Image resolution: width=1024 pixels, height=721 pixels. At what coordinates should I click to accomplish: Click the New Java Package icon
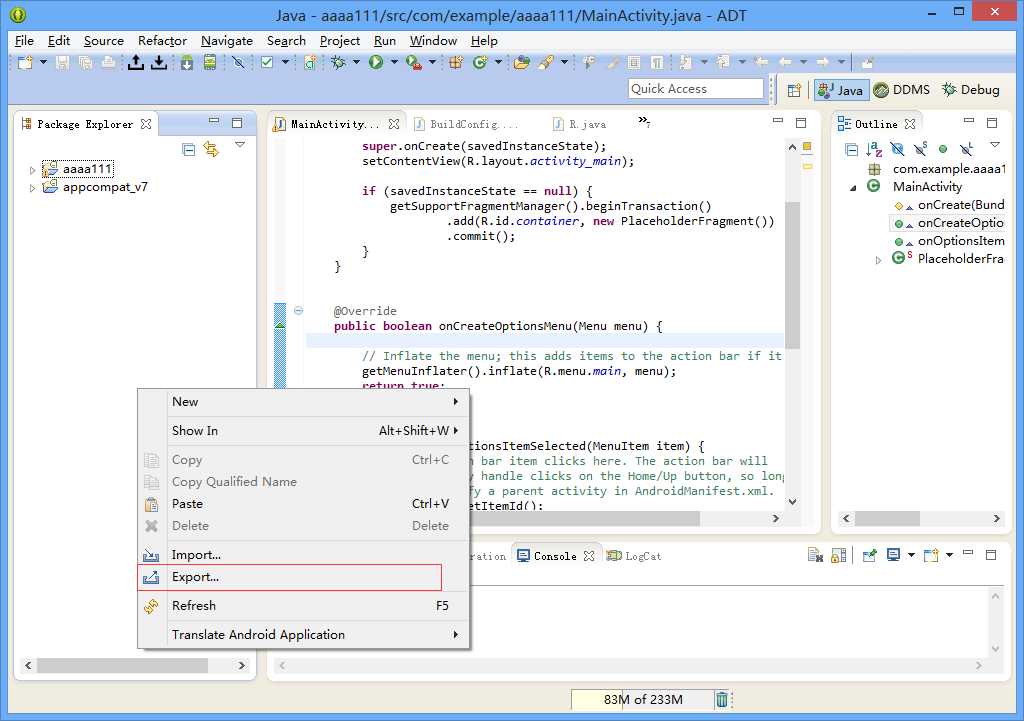coord(456,63)
